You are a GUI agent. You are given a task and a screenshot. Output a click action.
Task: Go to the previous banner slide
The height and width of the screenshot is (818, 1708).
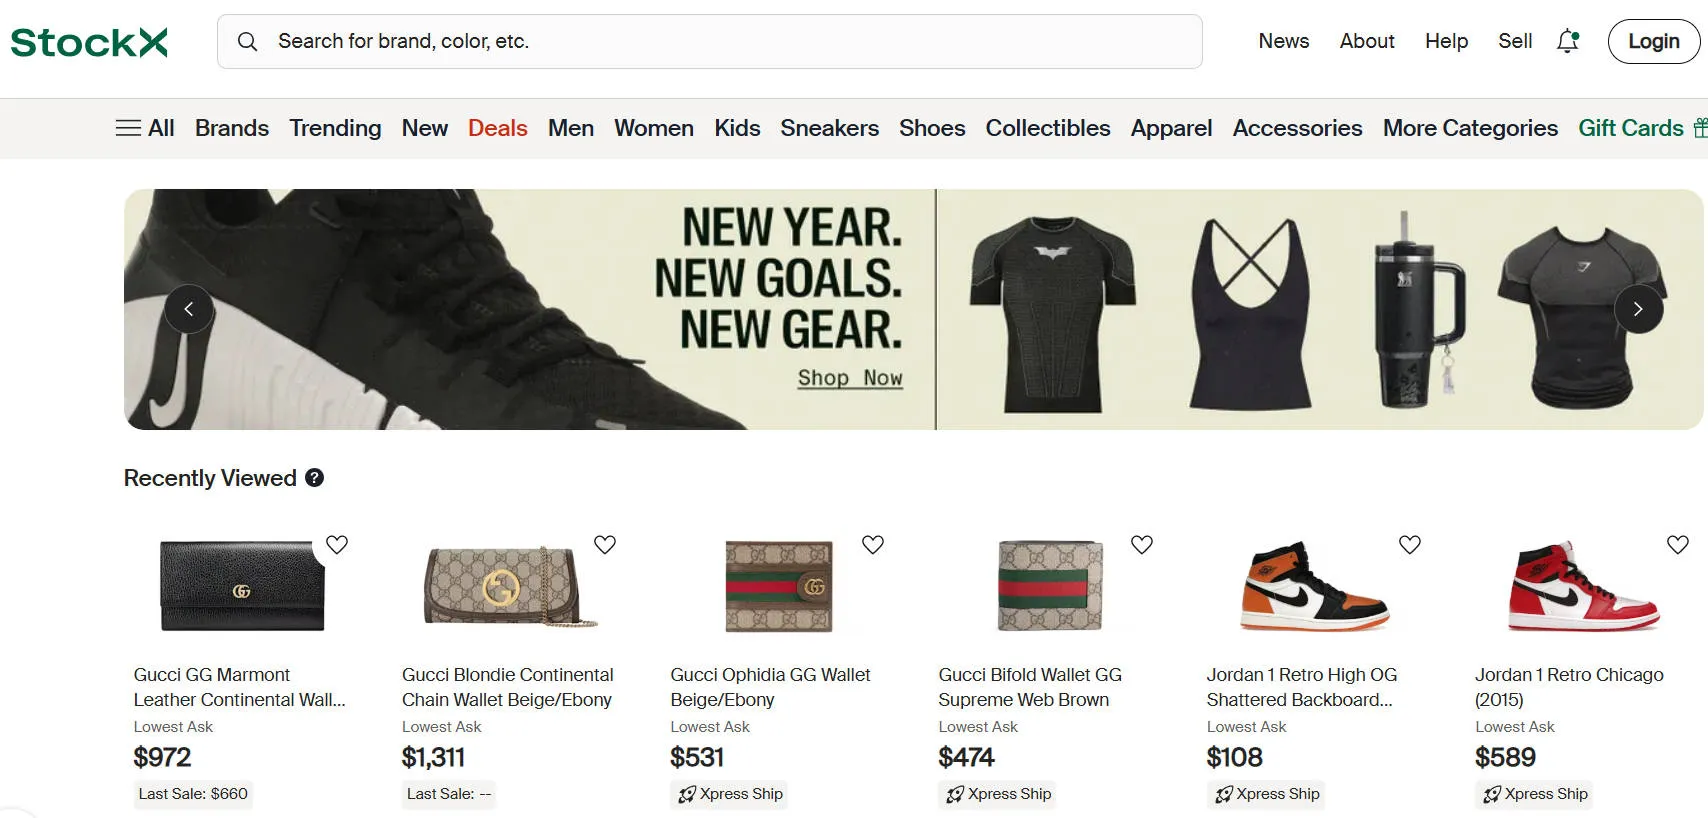[x=189, y=309]
